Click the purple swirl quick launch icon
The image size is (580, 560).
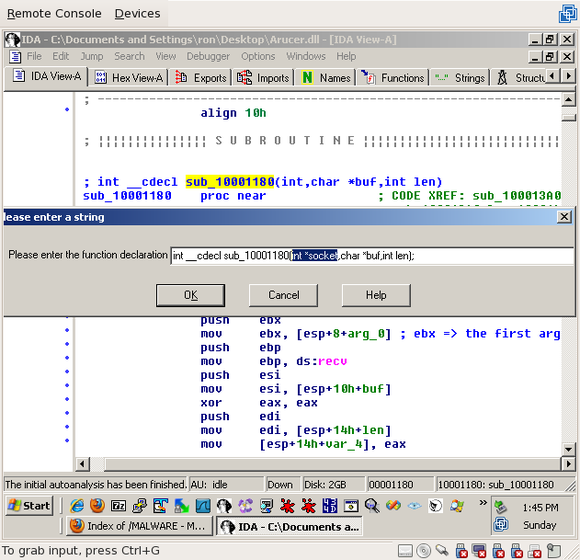tap(245, 505)
